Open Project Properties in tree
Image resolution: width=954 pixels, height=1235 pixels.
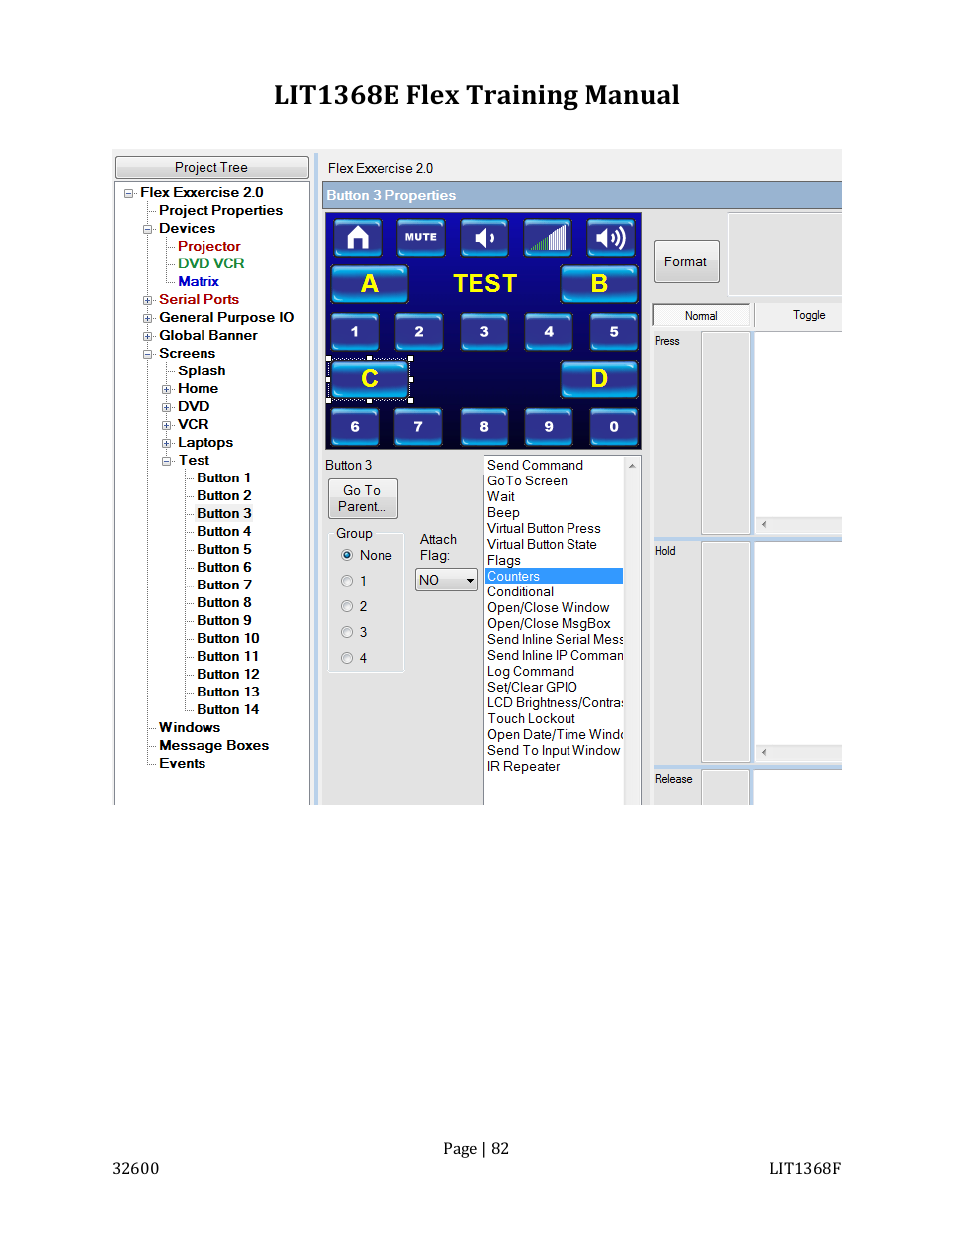[221, 211]
